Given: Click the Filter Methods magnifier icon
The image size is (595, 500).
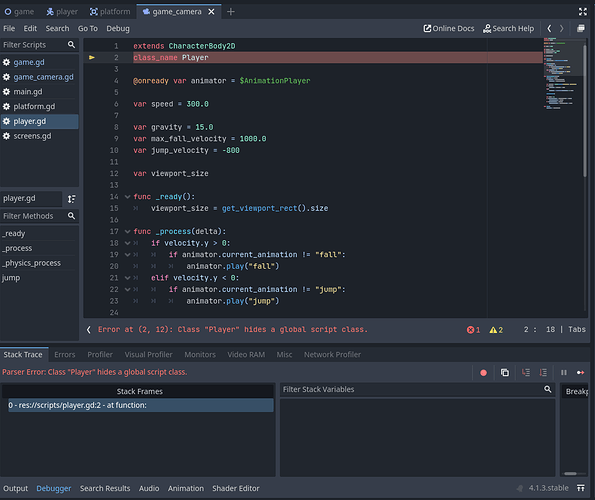Looking at the screenshot, I should click(x=71, y=216).
